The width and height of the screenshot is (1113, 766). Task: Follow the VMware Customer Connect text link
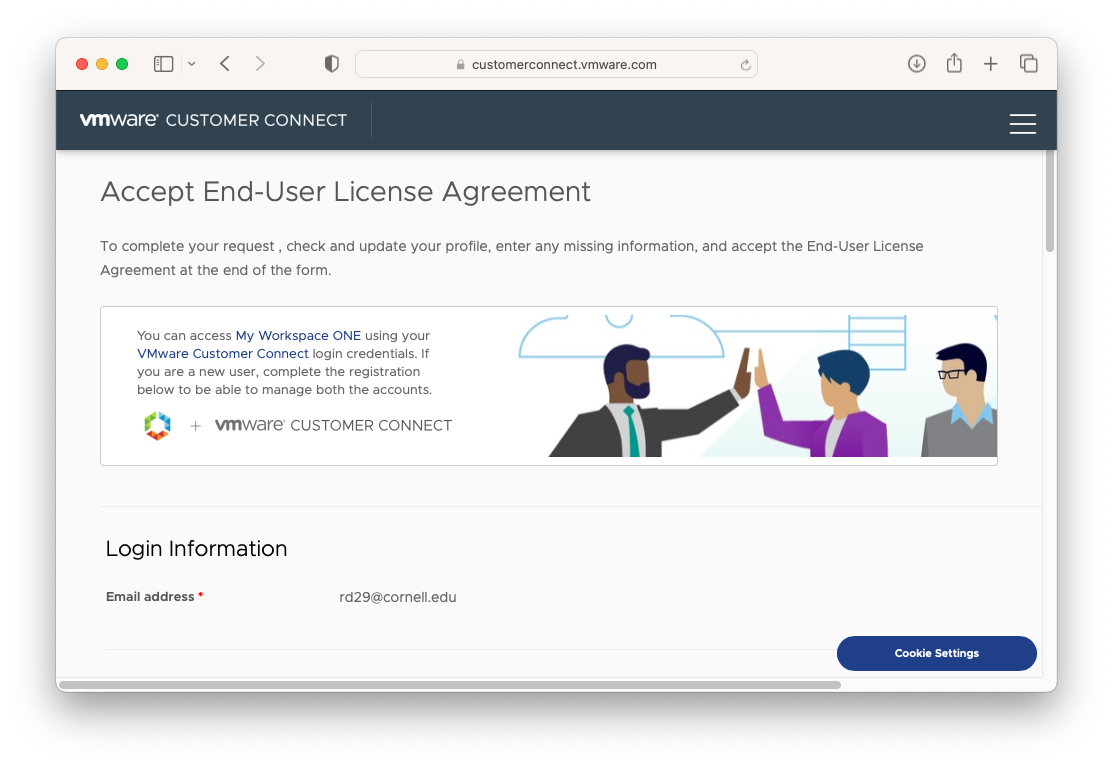223,354
